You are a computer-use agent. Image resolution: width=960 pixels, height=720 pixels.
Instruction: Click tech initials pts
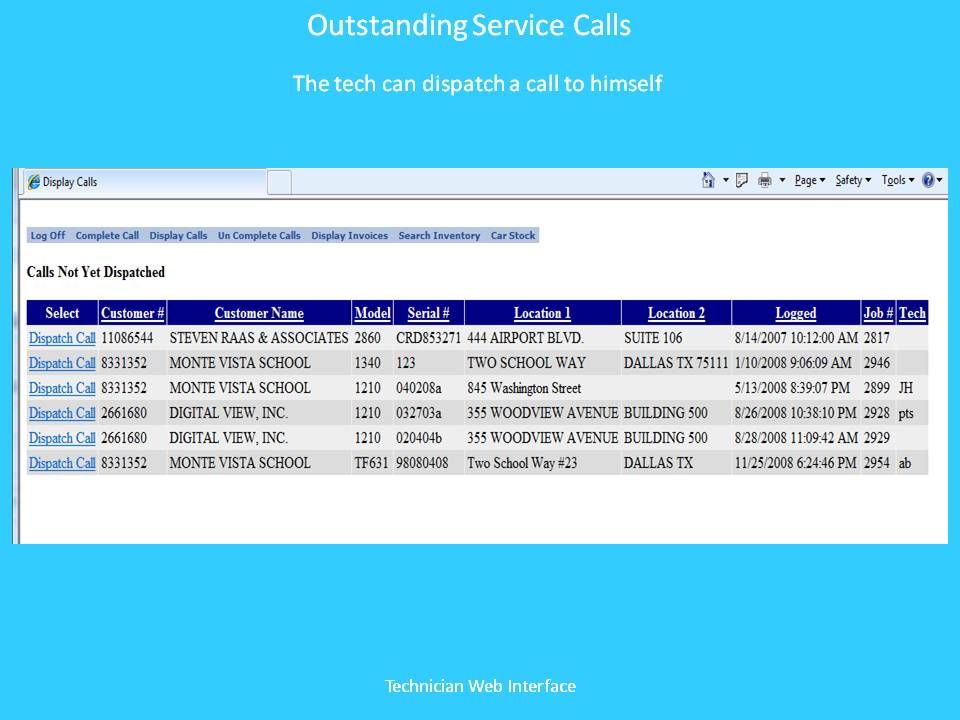tap(906, 414)
